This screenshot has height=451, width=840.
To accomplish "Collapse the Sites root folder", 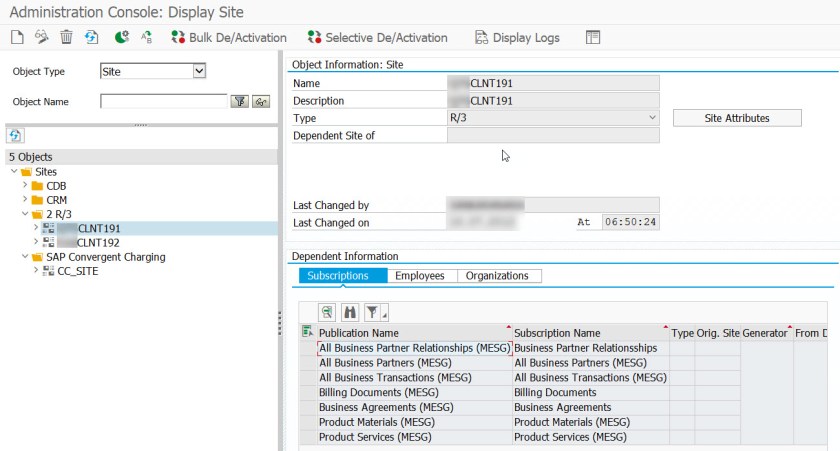I will tap(14, 171).
